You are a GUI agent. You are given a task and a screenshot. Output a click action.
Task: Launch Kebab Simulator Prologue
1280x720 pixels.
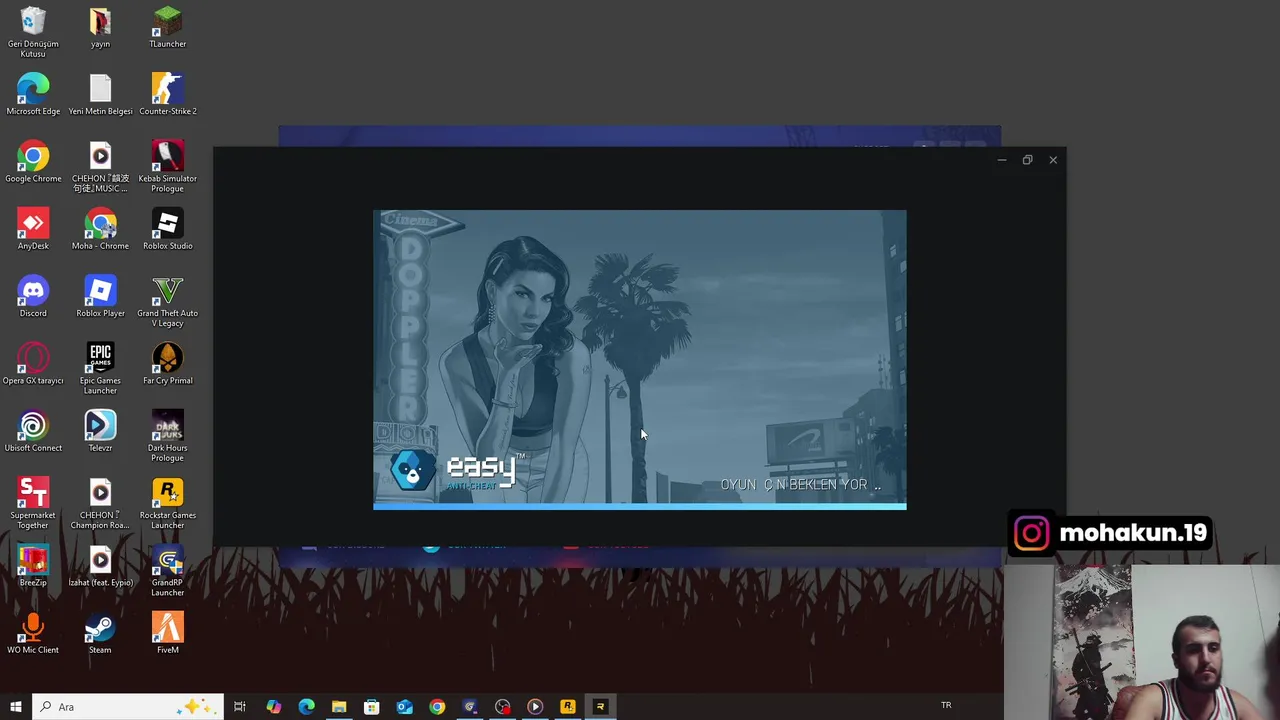[x=167, y=166]
